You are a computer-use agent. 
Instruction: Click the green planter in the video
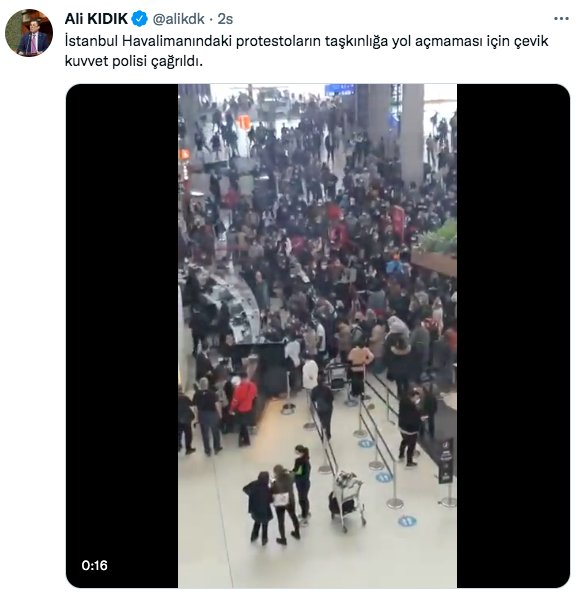(x=438, y=237)
